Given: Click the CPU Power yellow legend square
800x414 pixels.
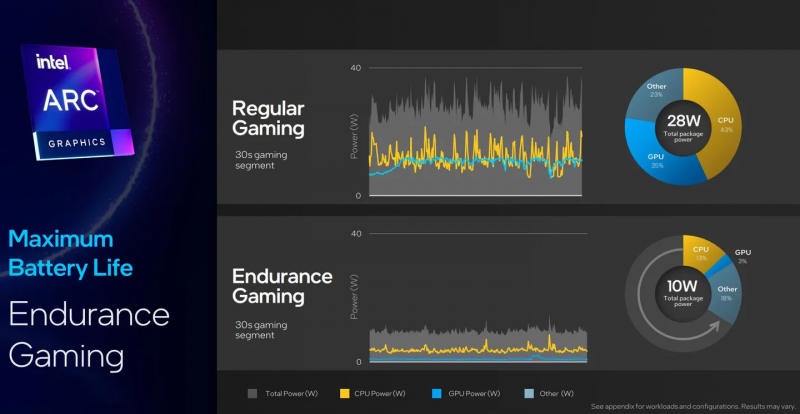Looking at the screenshot, I should pyautogui.click(x=346, y=394).
